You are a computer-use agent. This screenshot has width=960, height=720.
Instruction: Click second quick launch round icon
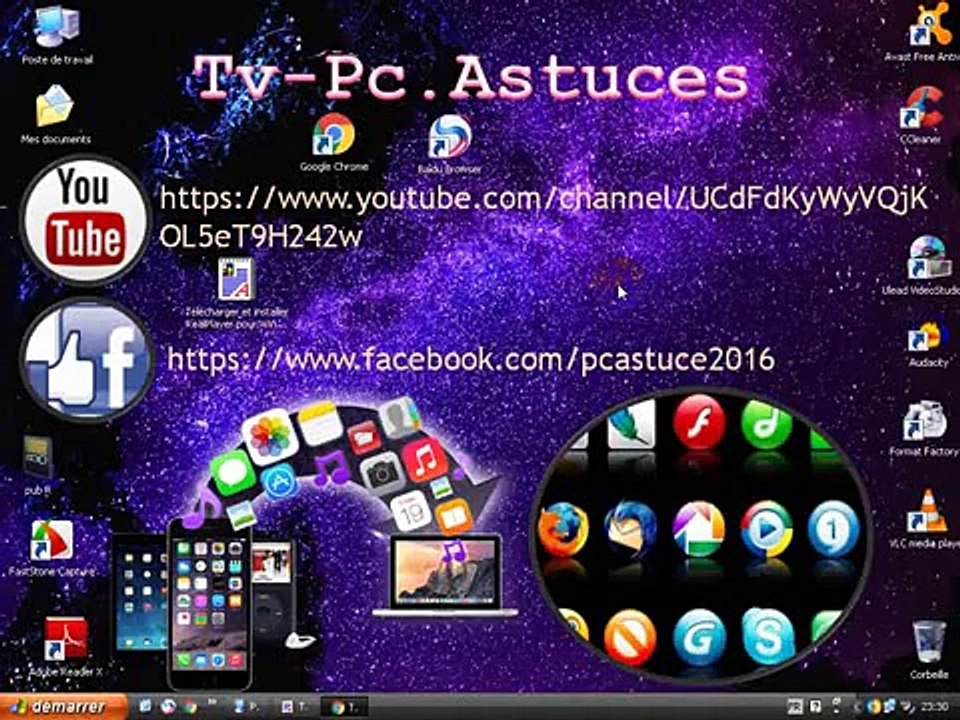[168, 707]
